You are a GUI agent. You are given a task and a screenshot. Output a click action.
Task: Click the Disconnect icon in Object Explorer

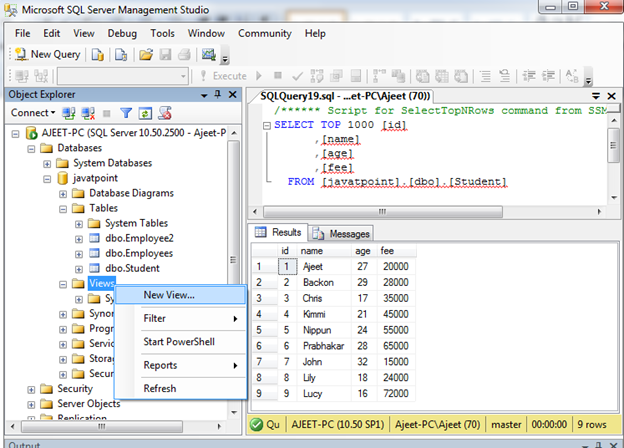[x=88, y=113]
